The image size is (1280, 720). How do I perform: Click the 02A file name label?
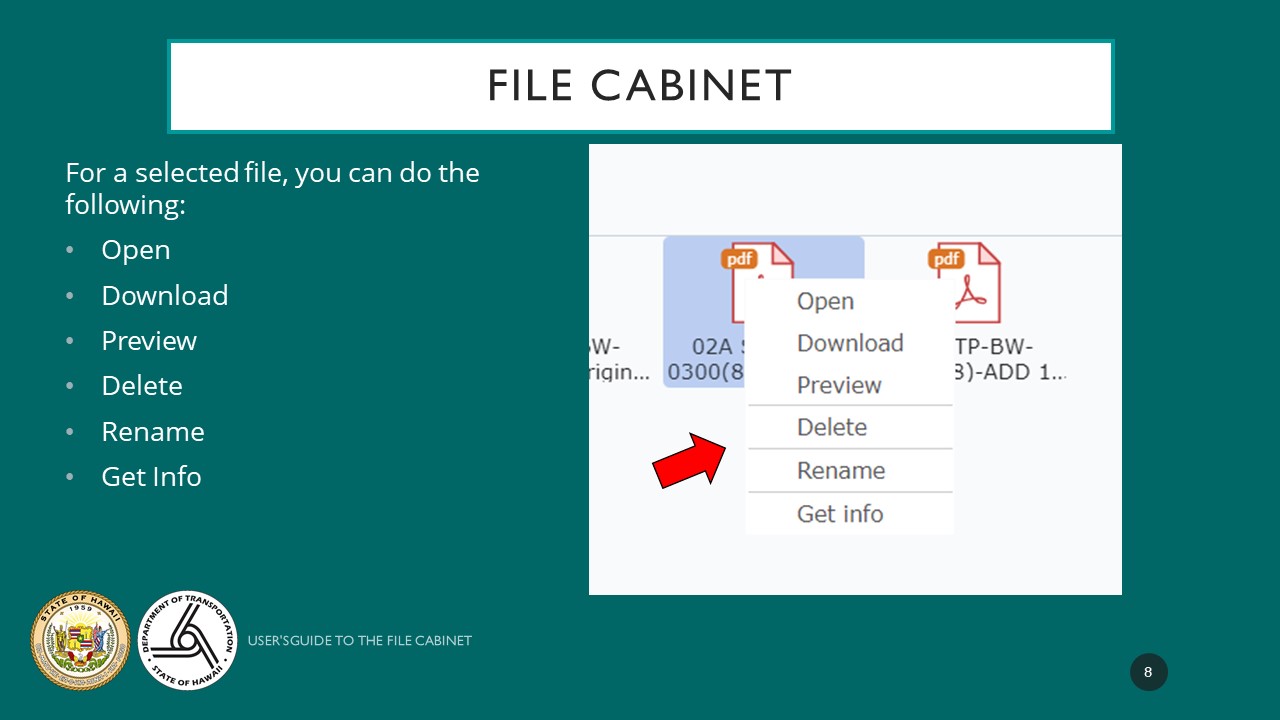707,360
